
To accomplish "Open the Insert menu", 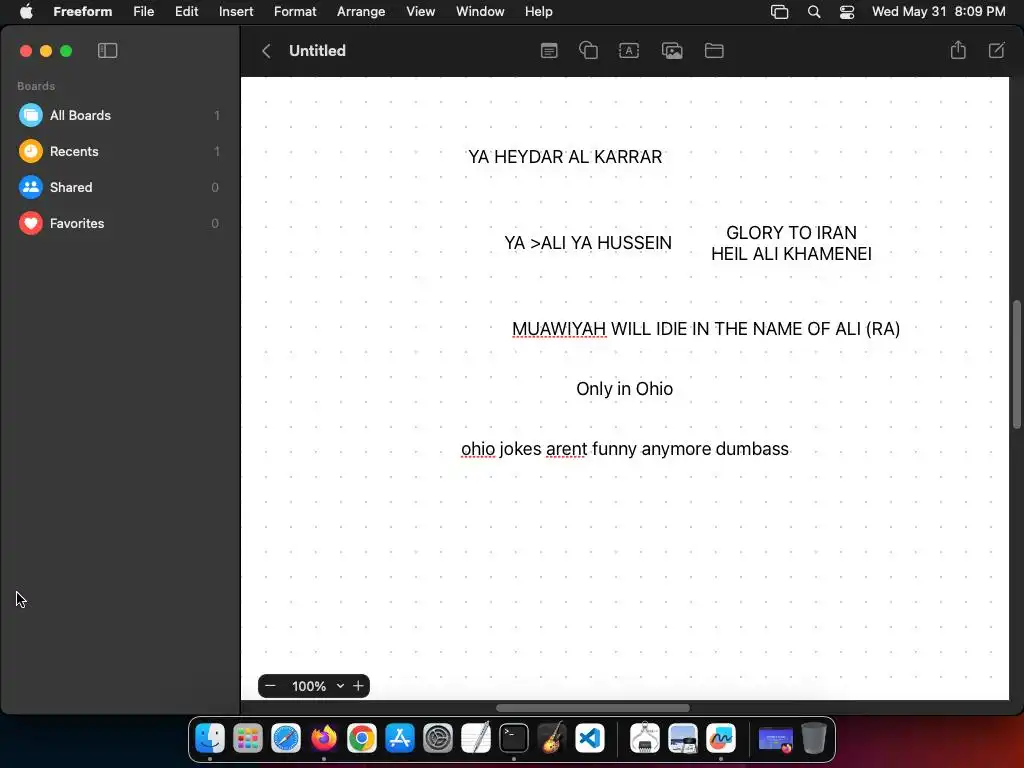I will click(x=236, y=11).
